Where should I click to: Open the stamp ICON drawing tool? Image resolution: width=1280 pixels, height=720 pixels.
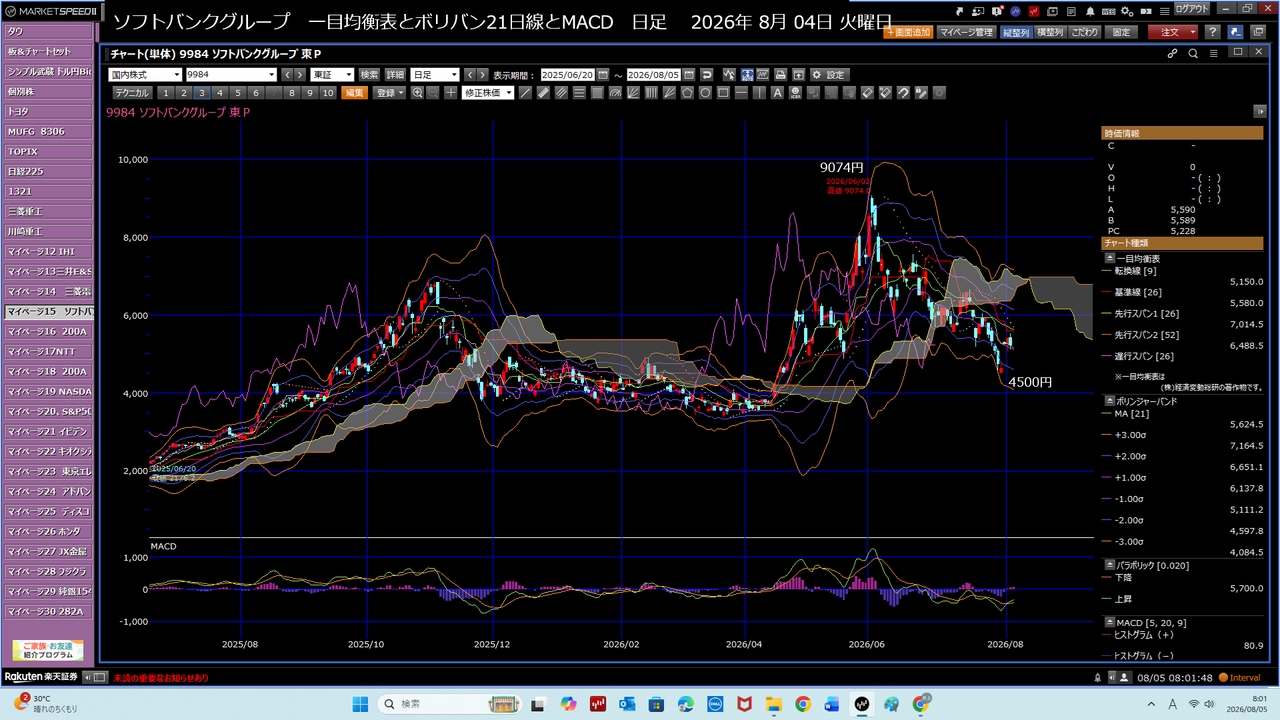(795, 93)
